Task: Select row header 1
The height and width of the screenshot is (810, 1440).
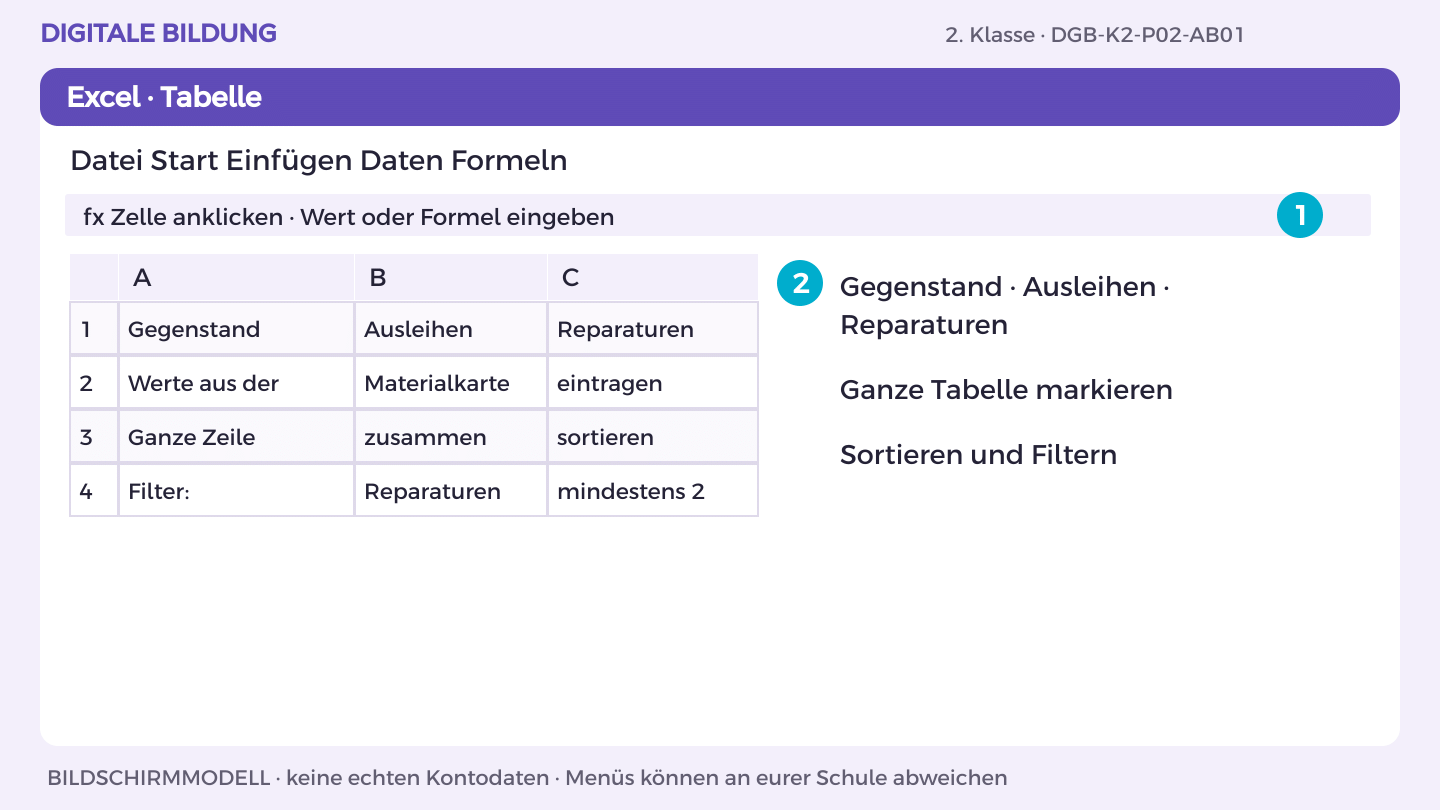Action: coord(94,329)
